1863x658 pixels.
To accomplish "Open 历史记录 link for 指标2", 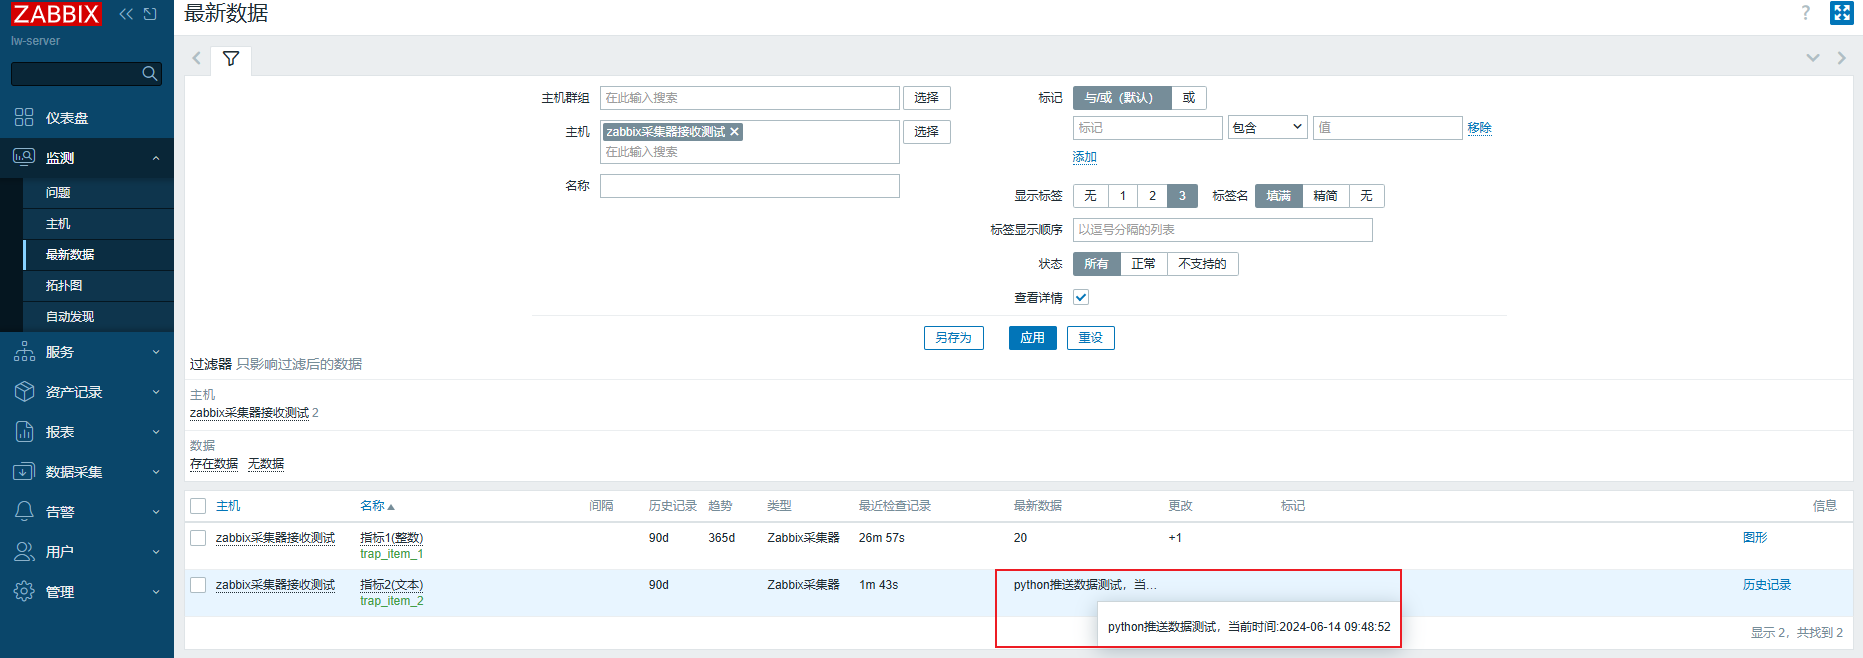I will pyautogui.click(x=1767, y=585).
